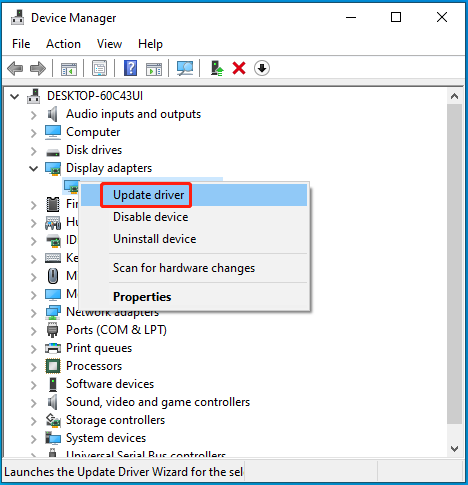The width and height of the screenshot is (468, 485).
Task: Click the Update device driver toolbar icon
Action: pos(217,68)
